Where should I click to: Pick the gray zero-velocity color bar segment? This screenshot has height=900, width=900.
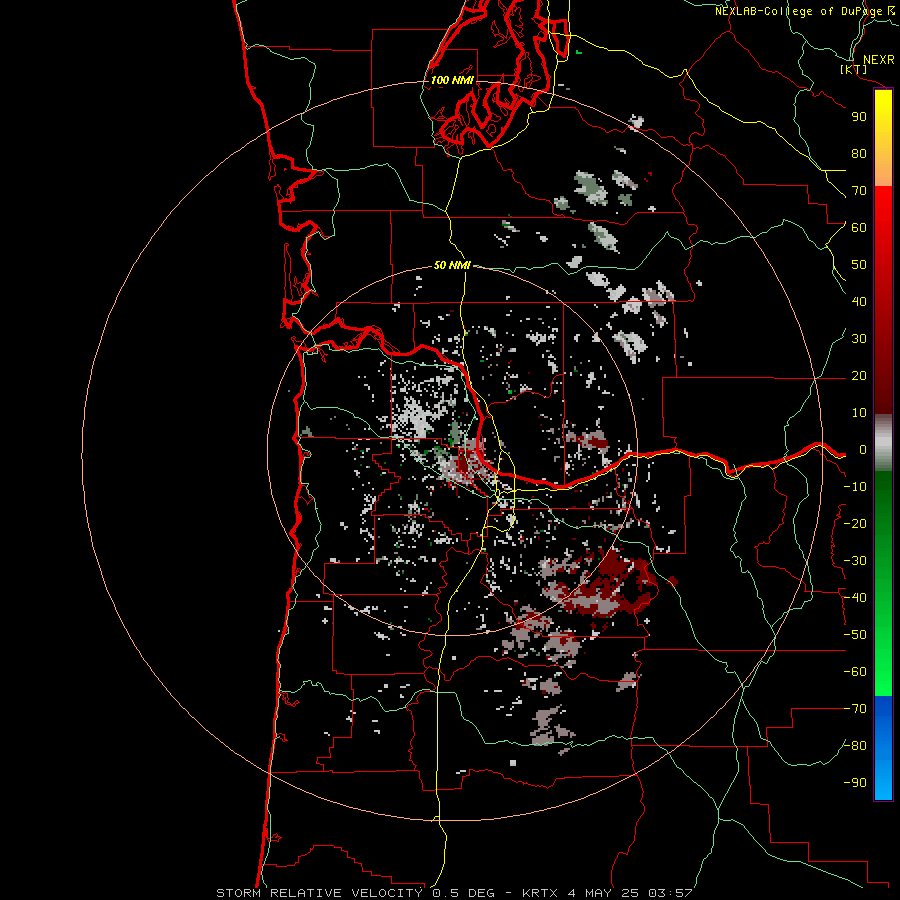coord(883,443)
